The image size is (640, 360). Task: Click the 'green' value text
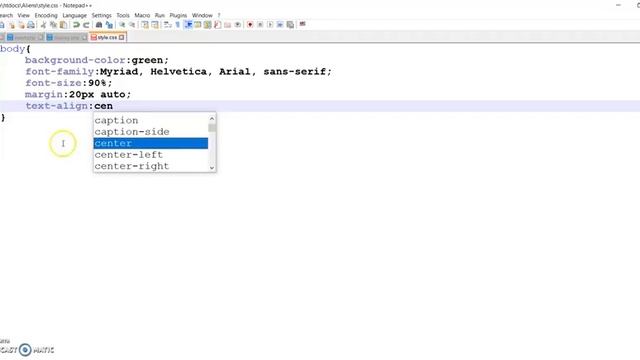(x=147, y=60)
